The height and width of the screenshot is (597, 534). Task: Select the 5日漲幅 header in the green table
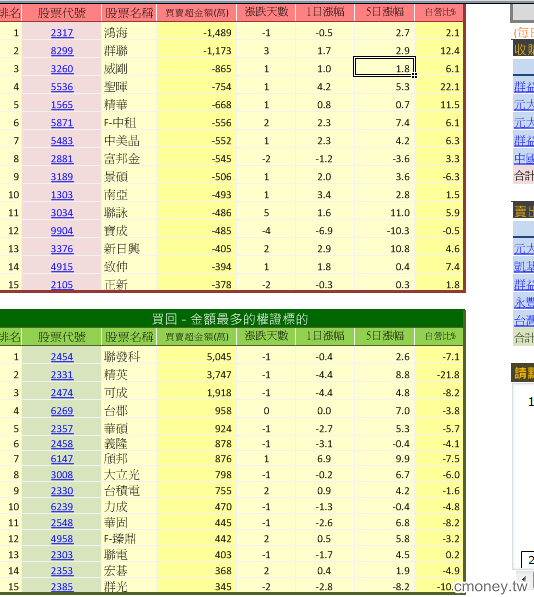click(385, 336)
